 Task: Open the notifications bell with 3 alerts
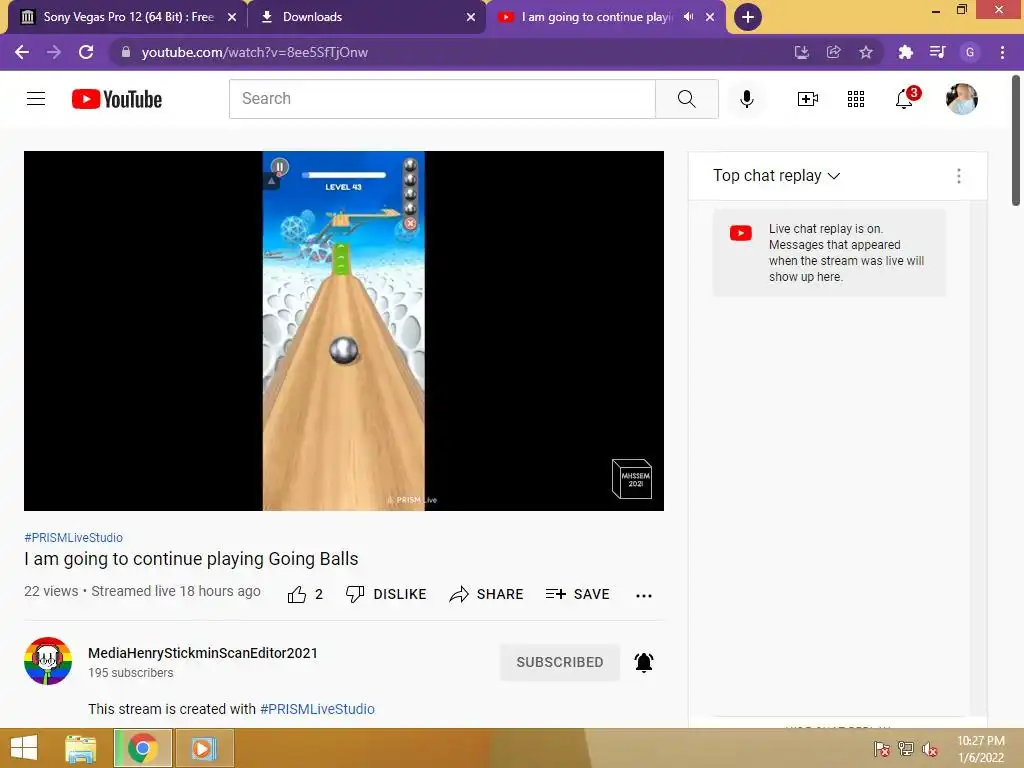906,98
